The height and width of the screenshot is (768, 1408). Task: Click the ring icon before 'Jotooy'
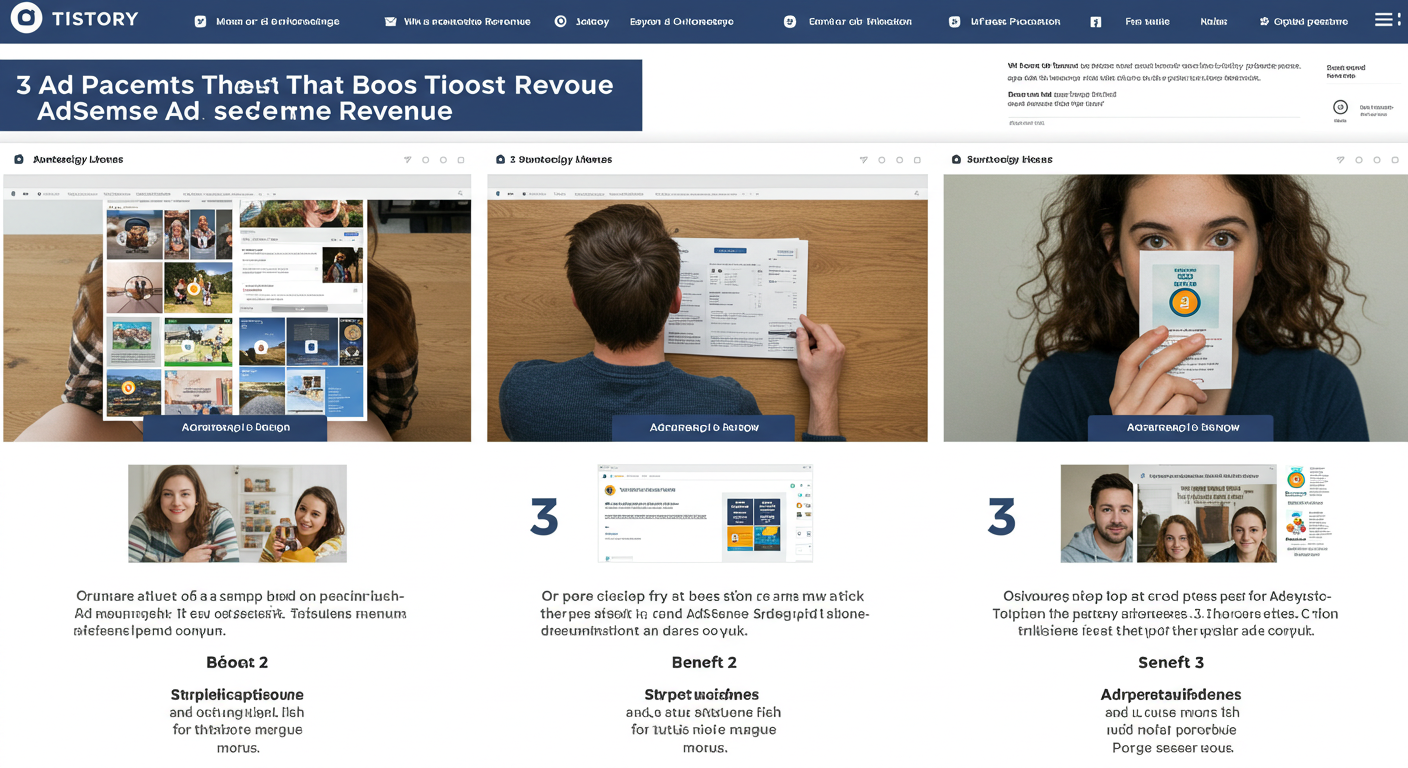560,21
